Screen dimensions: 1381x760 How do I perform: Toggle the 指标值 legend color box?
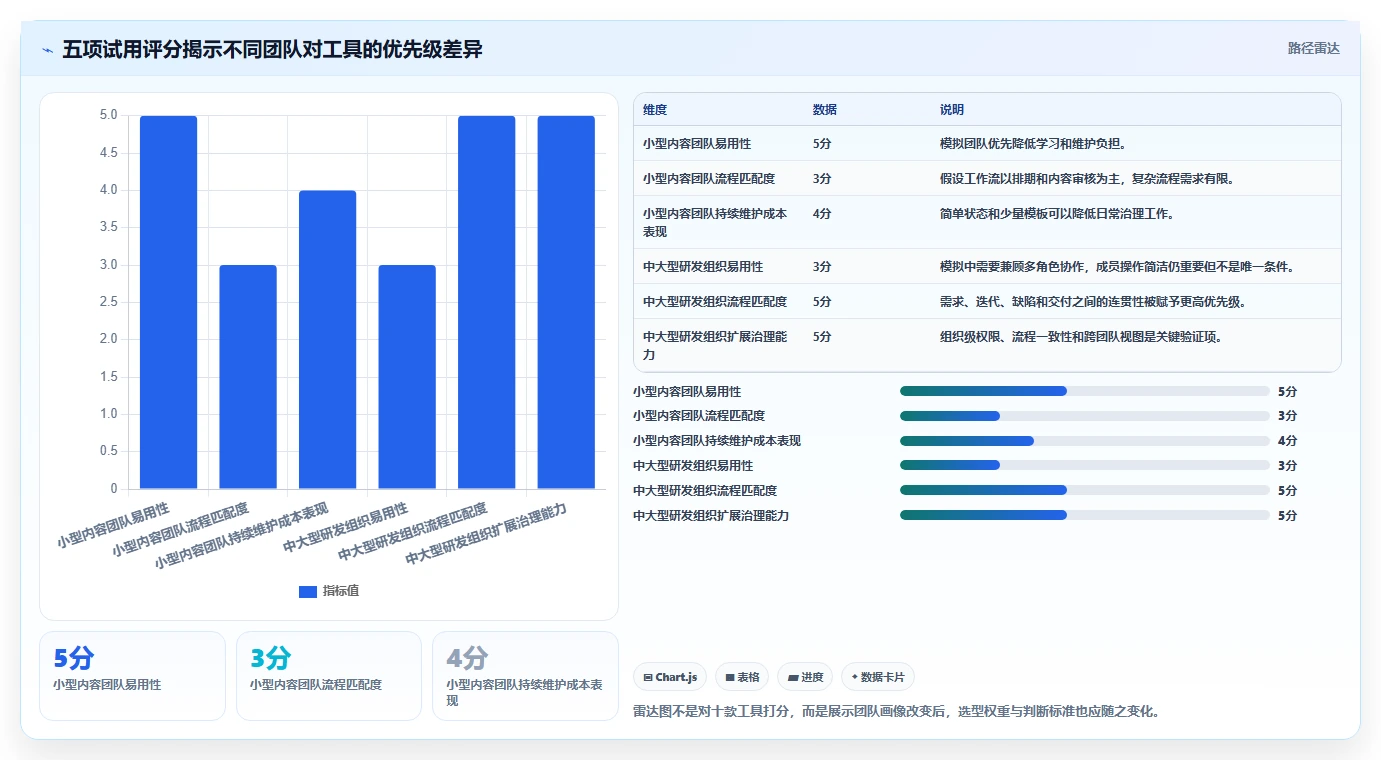[x=308, y=591]
